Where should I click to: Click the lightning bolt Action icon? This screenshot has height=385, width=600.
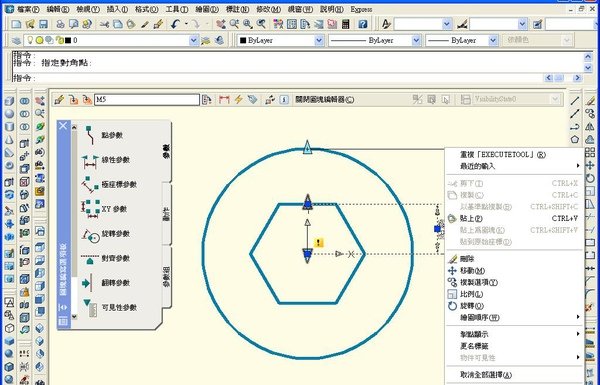click(x=238, y=100)
